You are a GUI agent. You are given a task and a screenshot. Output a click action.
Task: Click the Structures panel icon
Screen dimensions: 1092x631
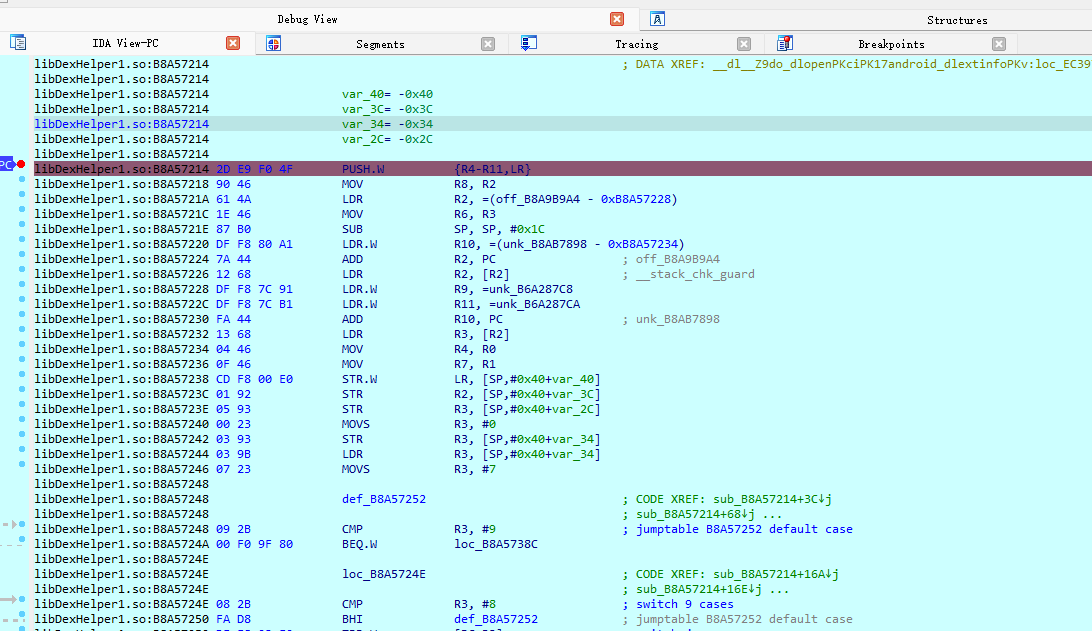[x=657, y=19]
